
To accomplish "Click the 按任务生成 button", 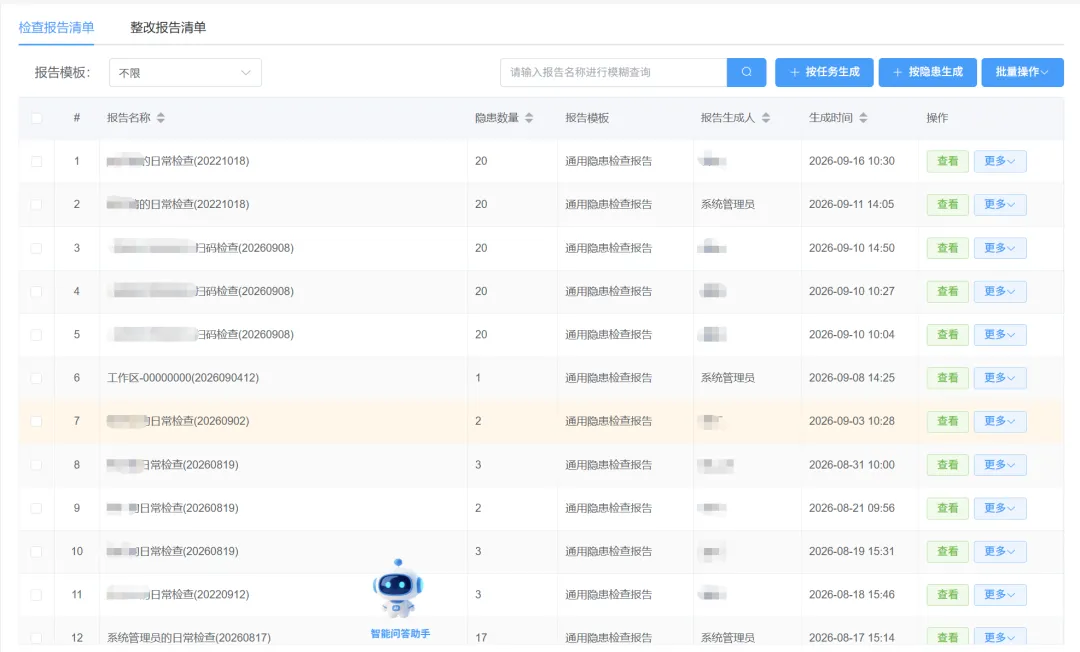I will [824, 72].
